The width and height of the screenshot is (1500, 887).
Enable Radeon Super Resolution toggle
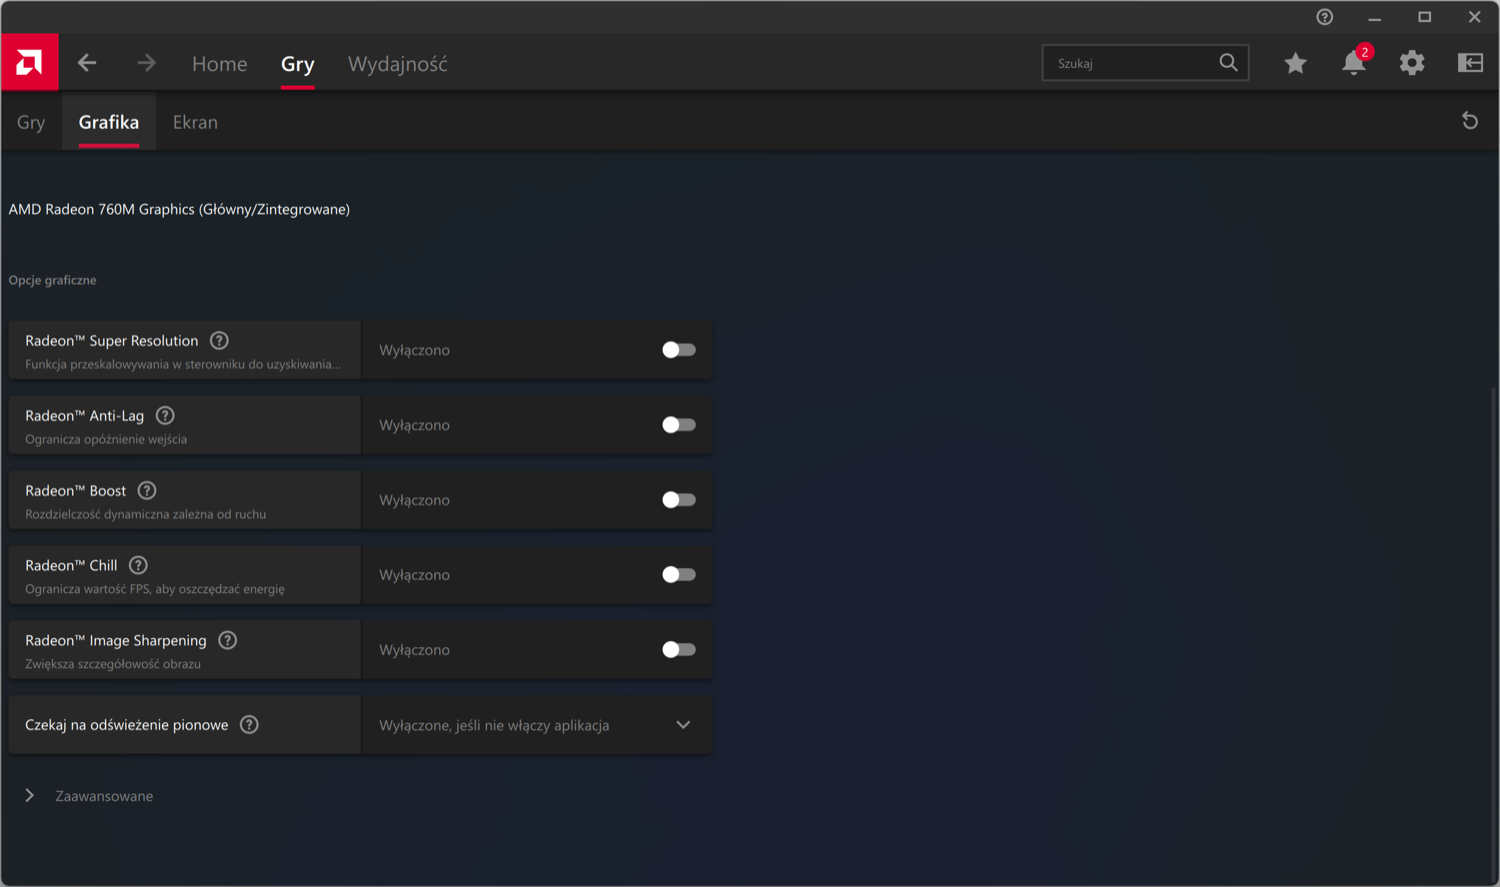[679, 350]
